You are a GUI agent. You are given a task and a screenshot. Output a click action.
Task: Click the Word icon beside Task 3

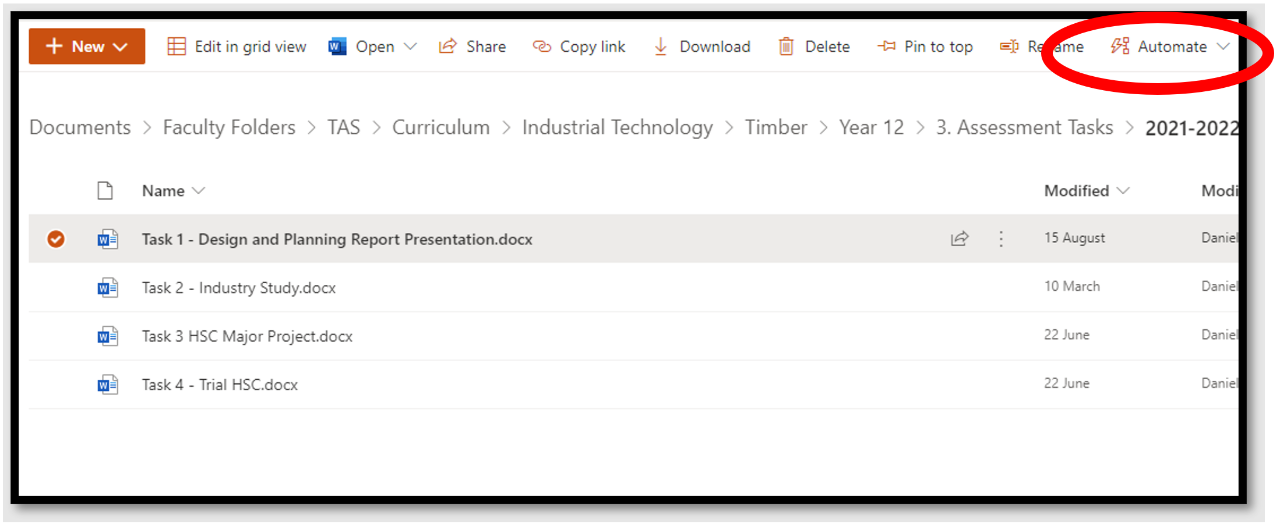[x=107, y=336]
